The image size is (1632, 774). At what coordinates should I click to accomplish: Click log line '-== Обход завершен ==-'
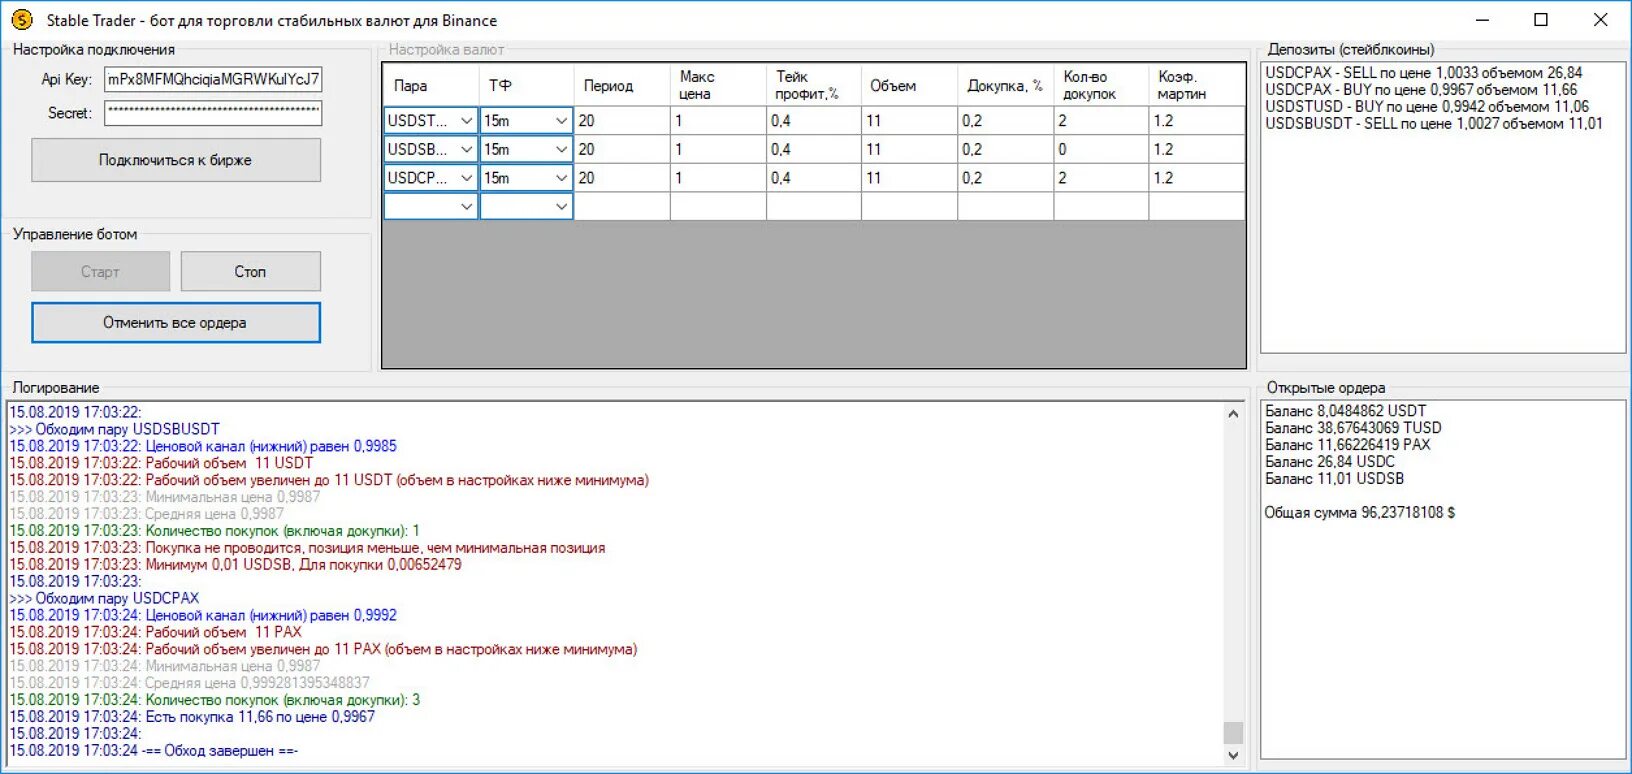click(154, 751)
